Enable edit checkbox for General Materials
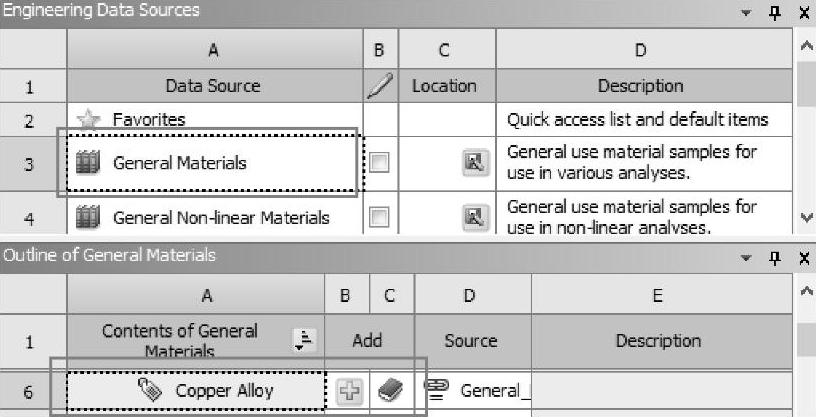This screenshot has width=816, height=417. point(379,164)
